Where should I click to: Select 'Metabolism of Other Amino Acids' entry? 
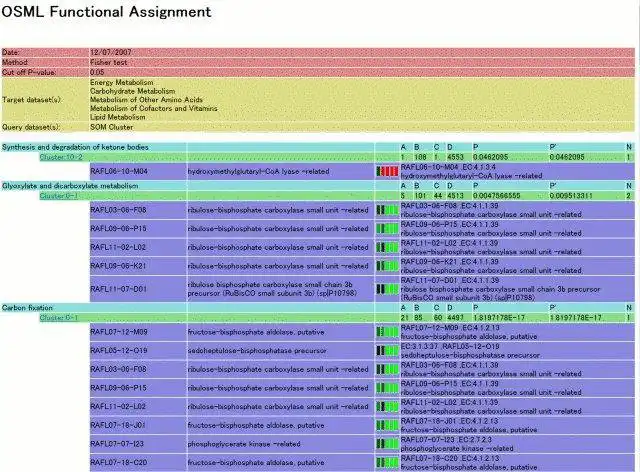click(146, 100)
